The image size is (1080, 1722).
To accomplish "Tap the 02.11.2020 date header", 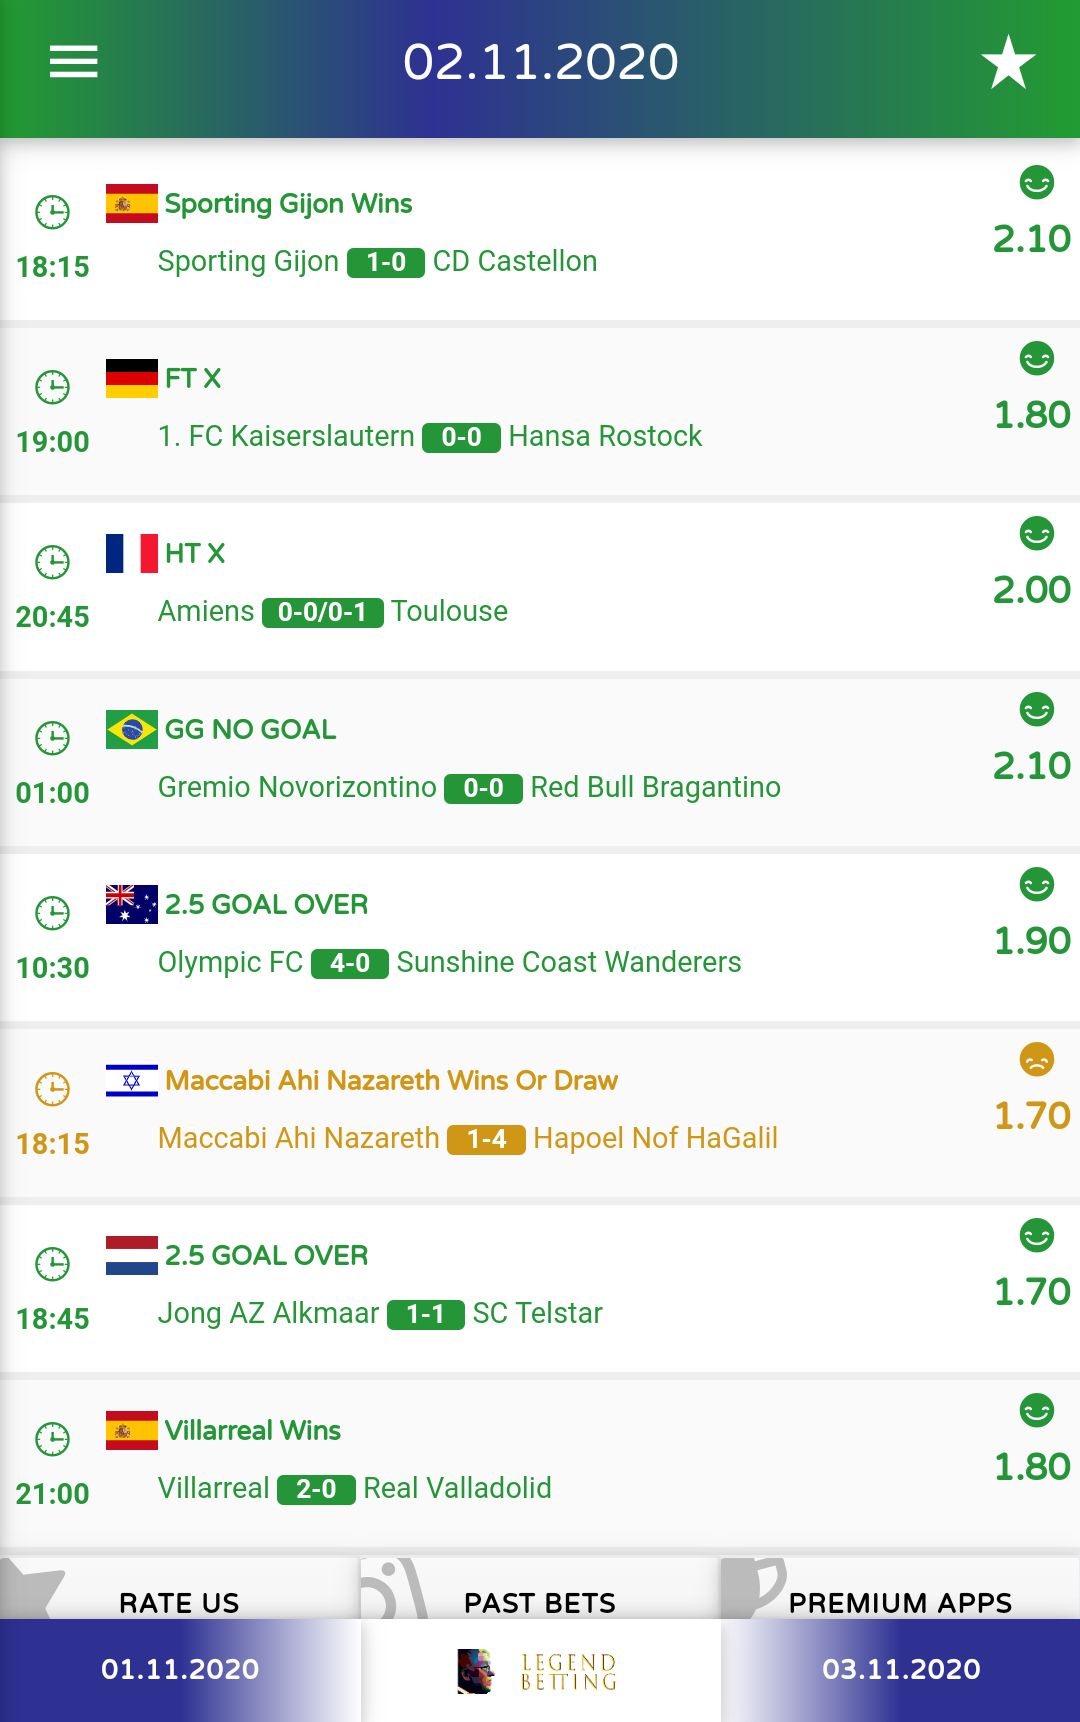I will [540, 62].
